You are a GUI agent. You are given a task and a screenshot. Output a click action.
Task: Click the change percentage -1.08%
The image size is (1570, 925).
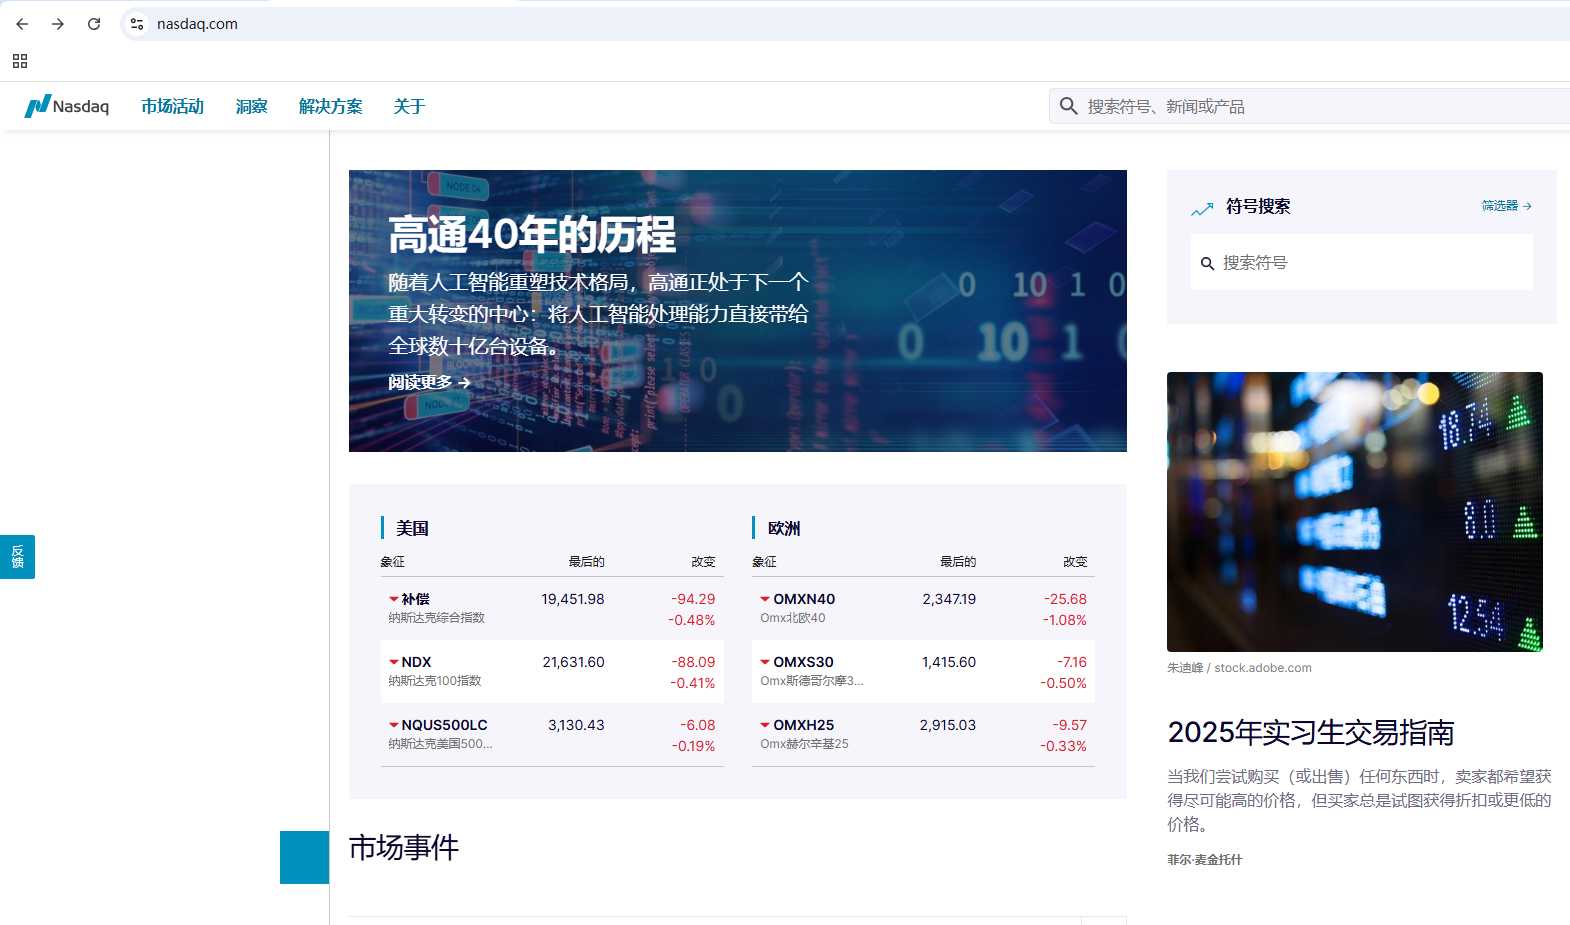[1065, 620]
